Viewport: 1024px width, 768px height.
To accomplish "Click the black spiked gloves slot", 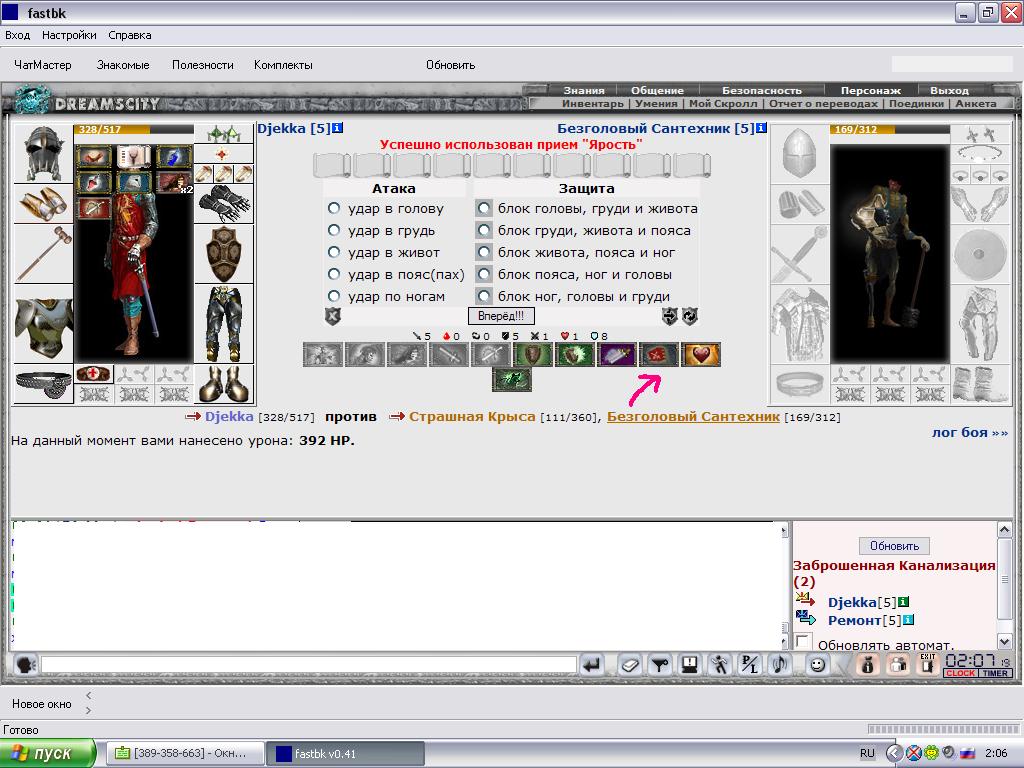I will pyautogui.click(x=224, y=204).
